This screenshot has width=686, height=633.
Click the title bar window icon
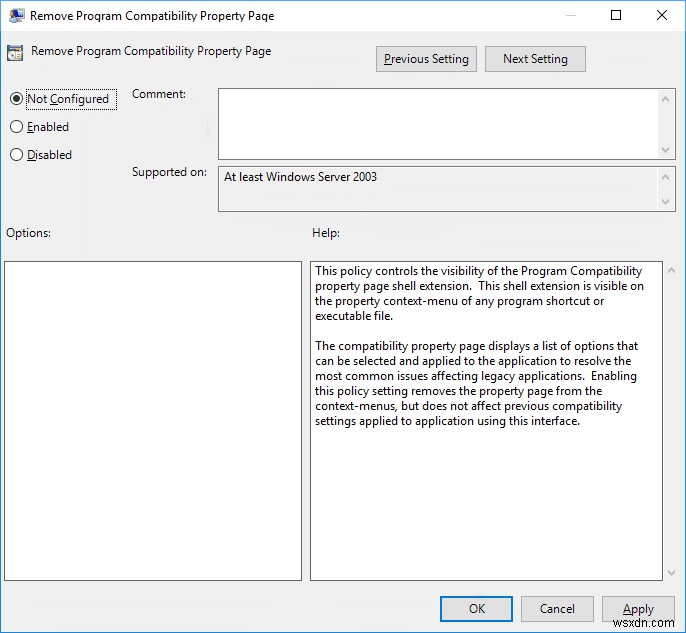(16, 15)
